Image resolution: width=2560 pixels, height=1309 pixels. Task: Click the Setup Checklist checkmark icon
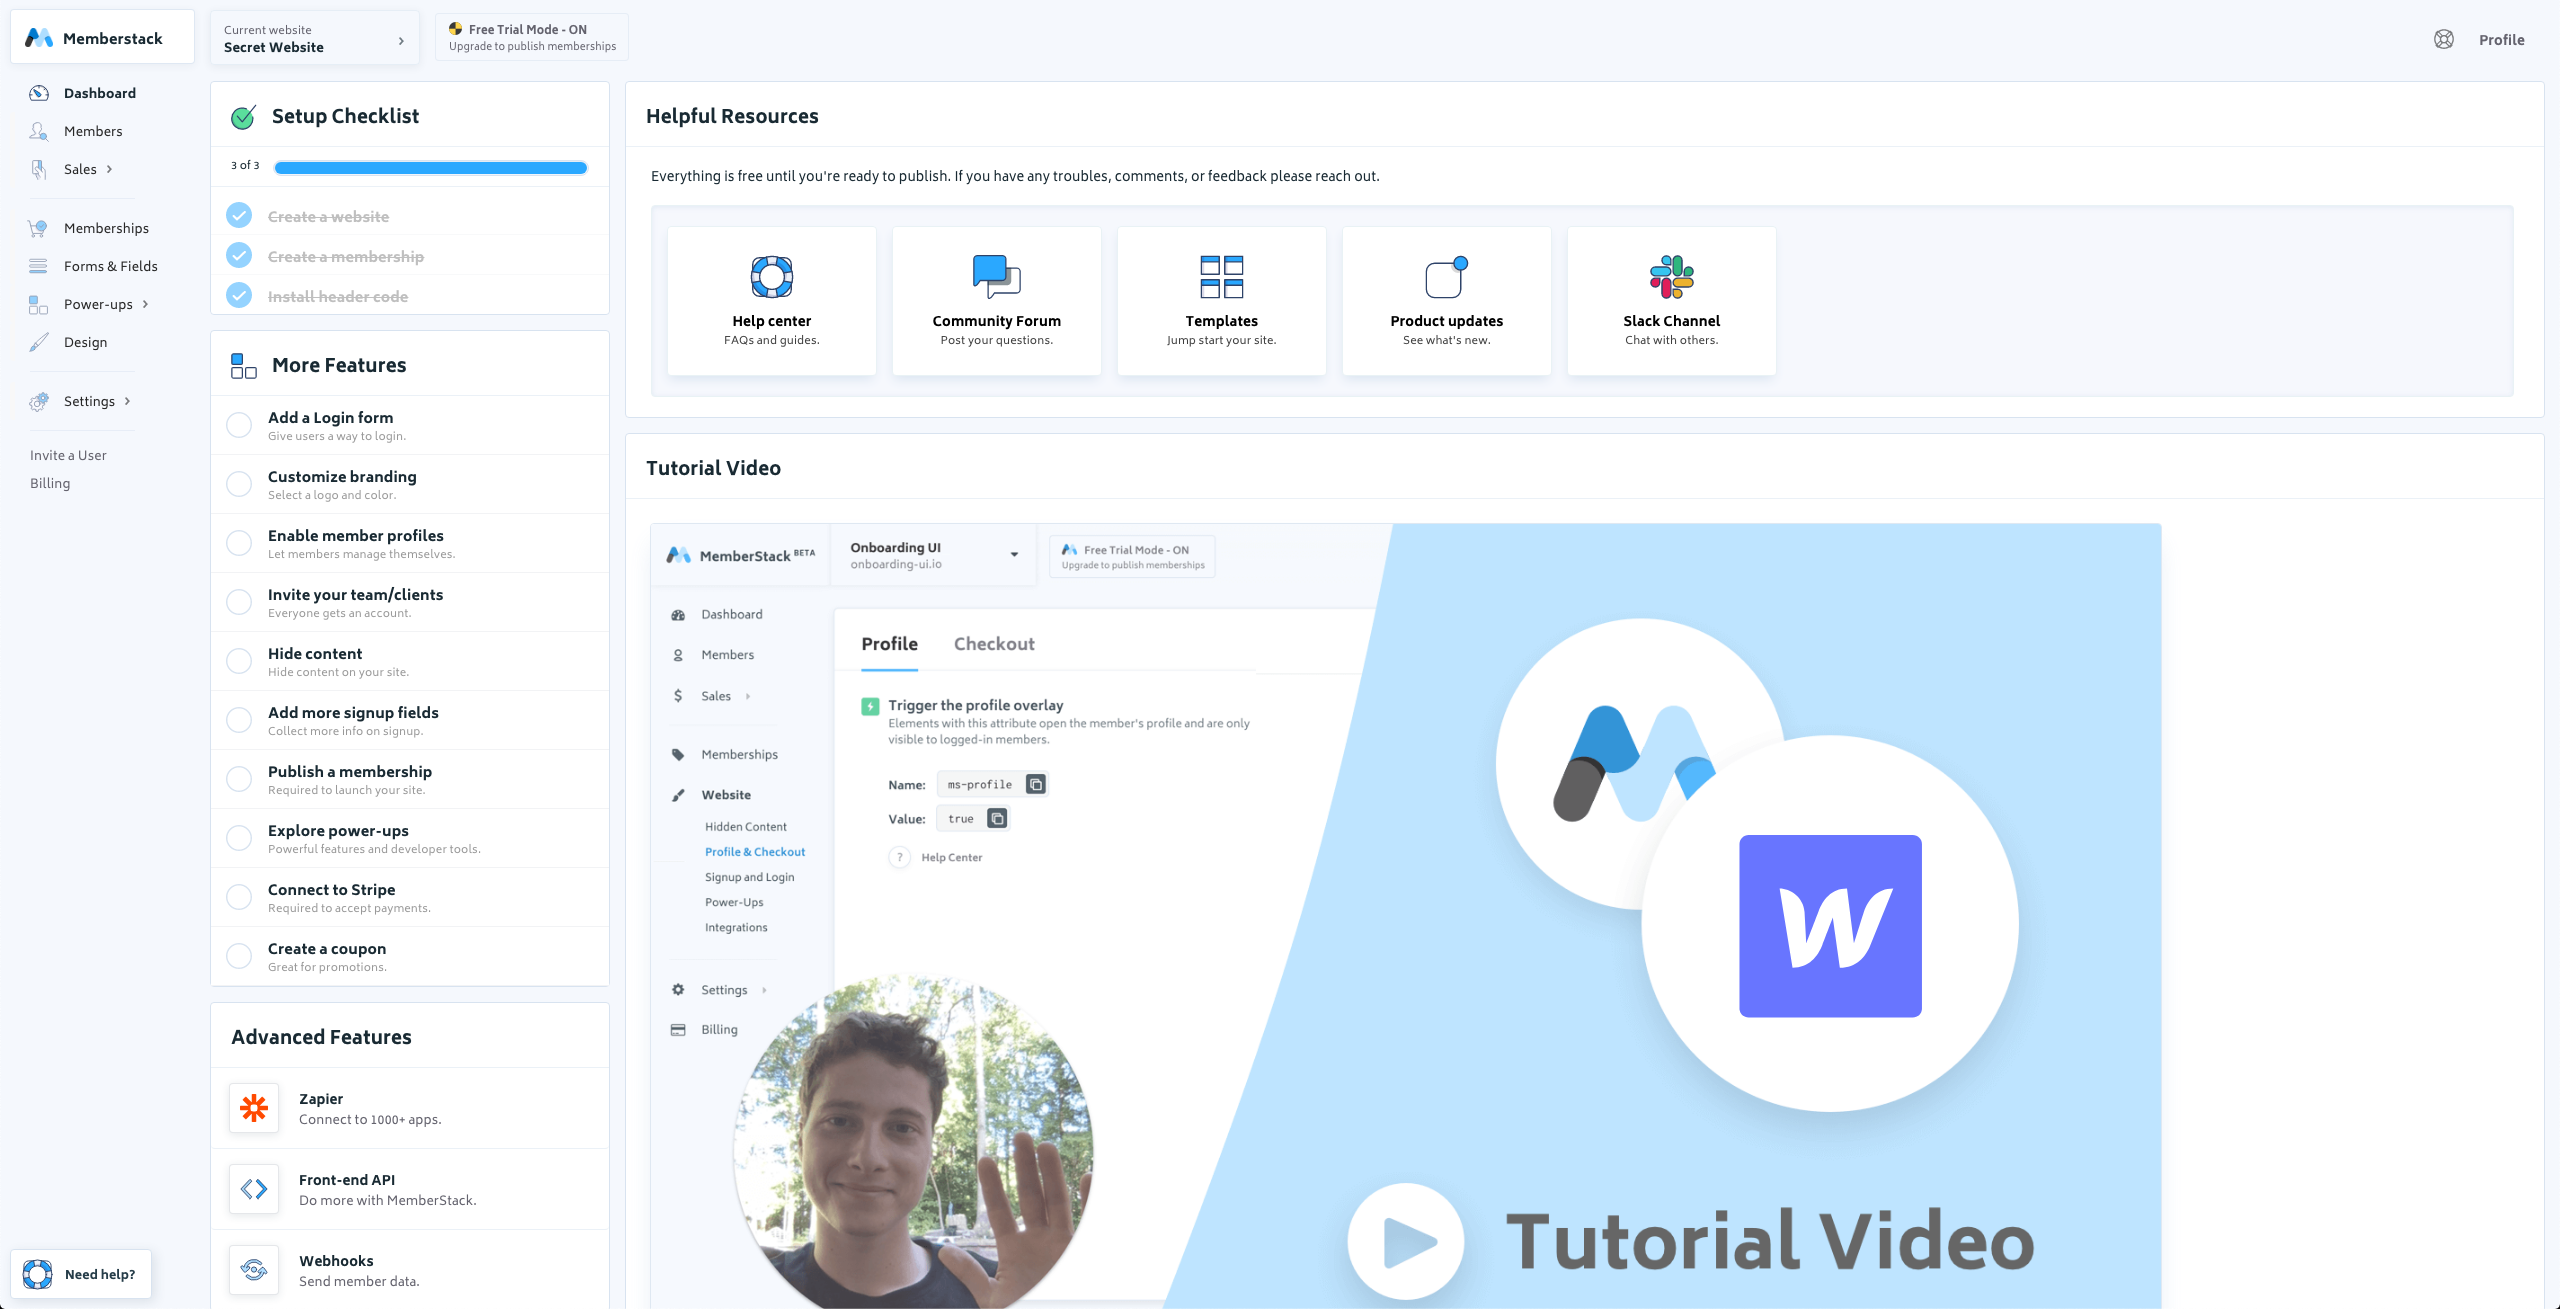(x=243, y=117)
